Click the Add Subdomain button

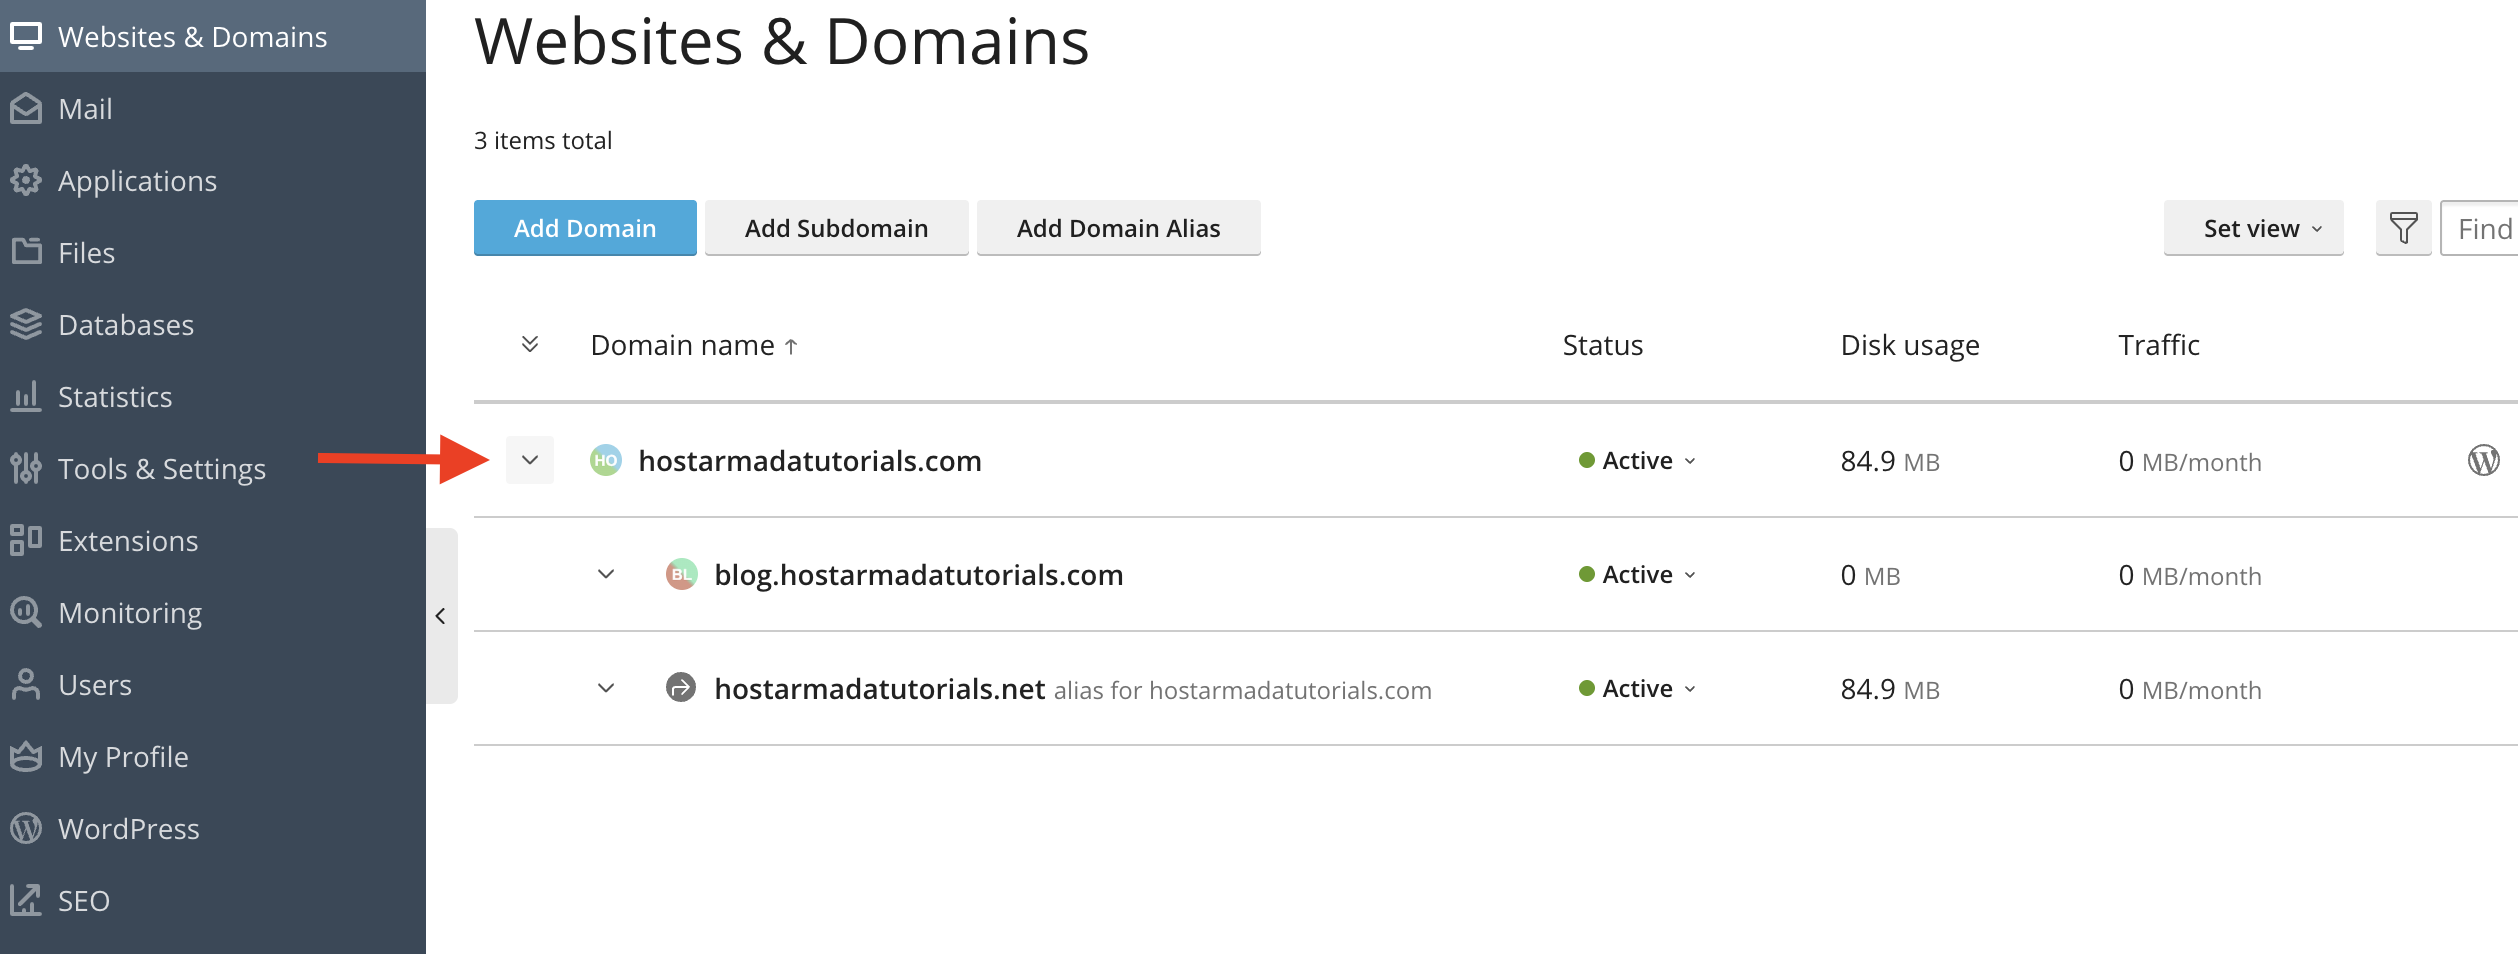pyautogui.click(x=836, y=228)
